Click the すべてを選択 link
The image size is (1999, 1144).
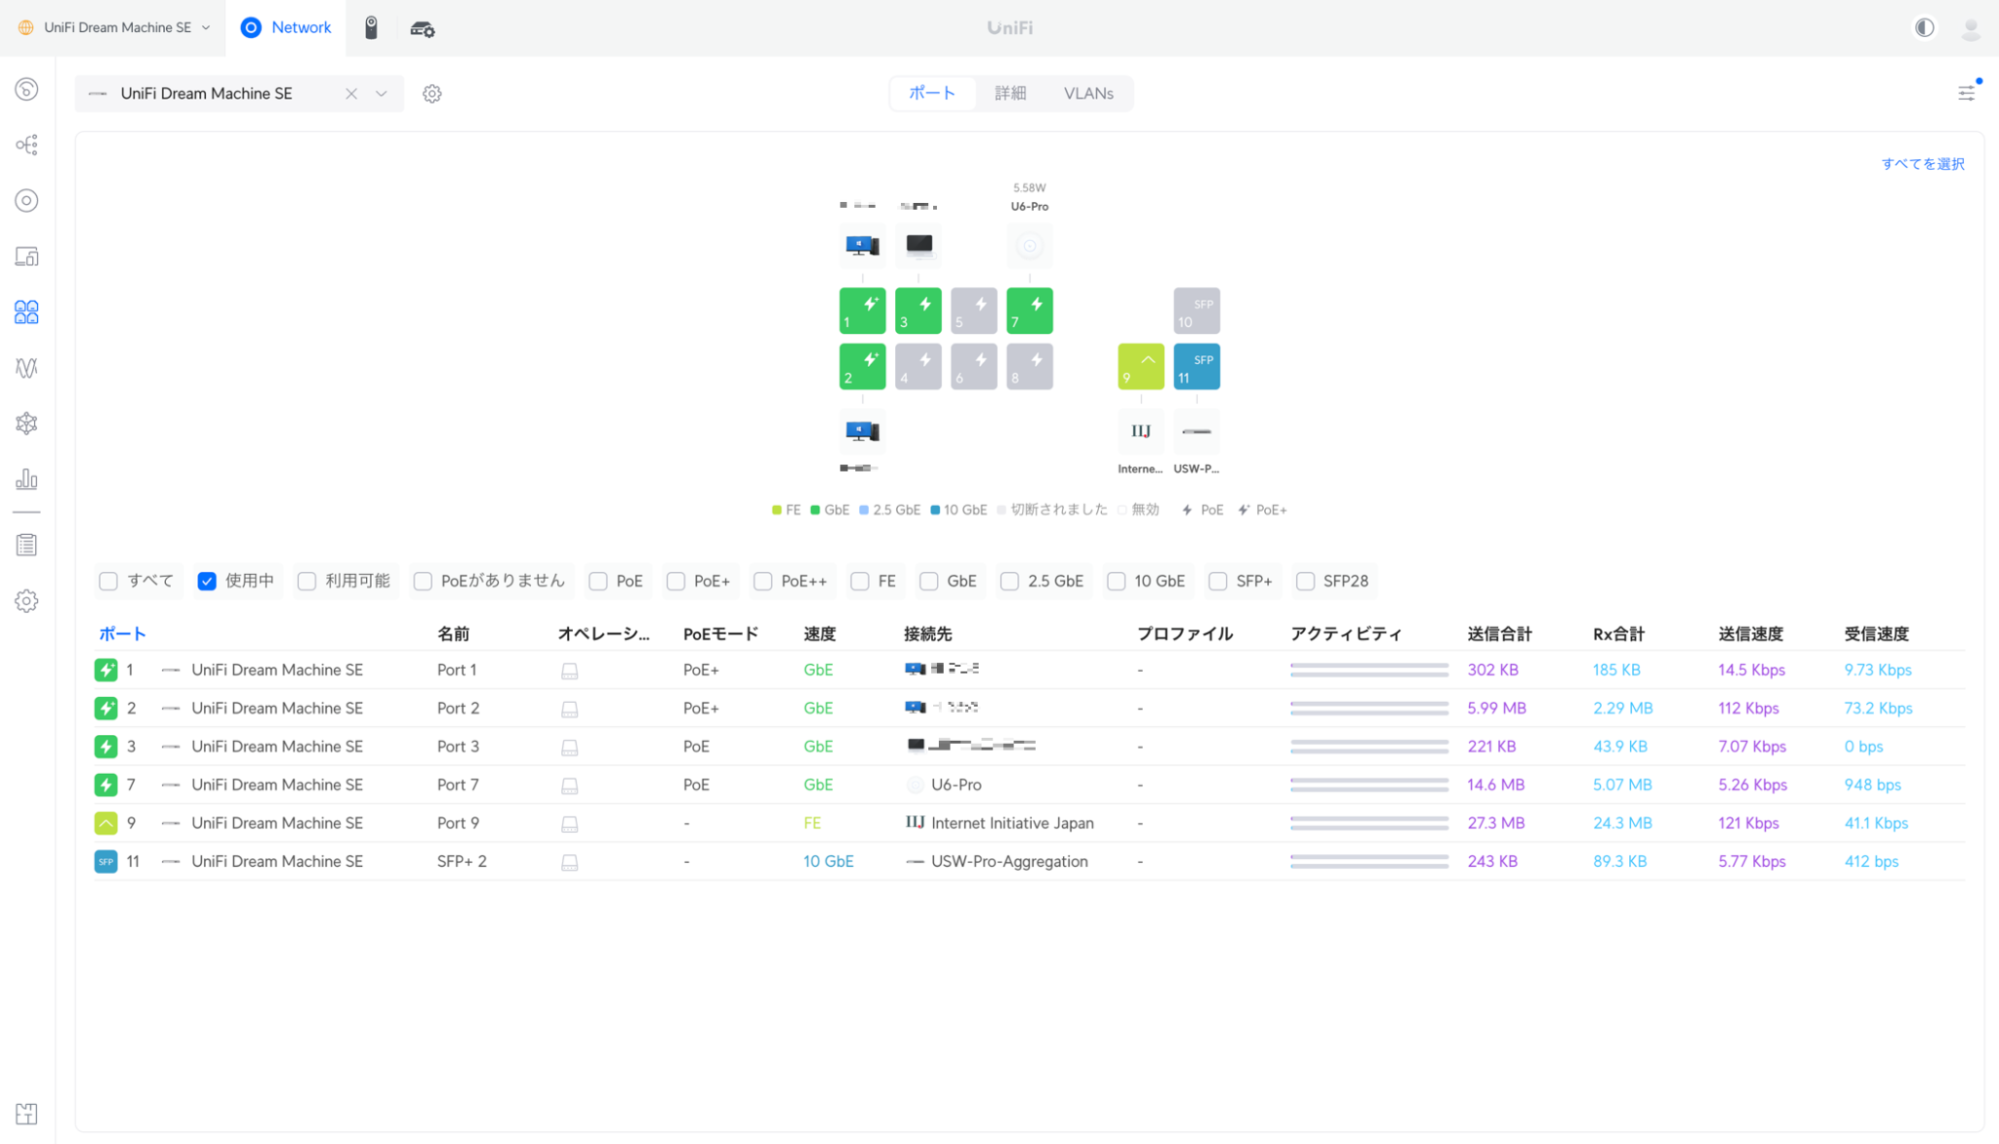coord(1922,164)
